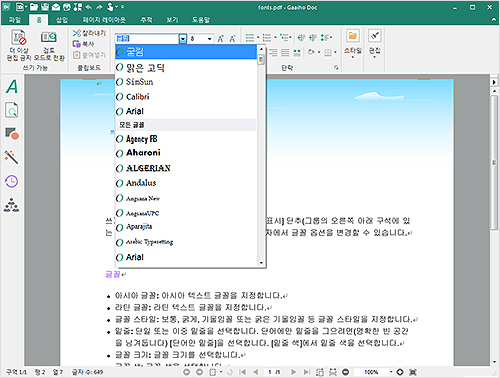Click 붙여넣기 (paste) in the clipboard group
This screenshot has height=378, width=500.
click(89, 55)
